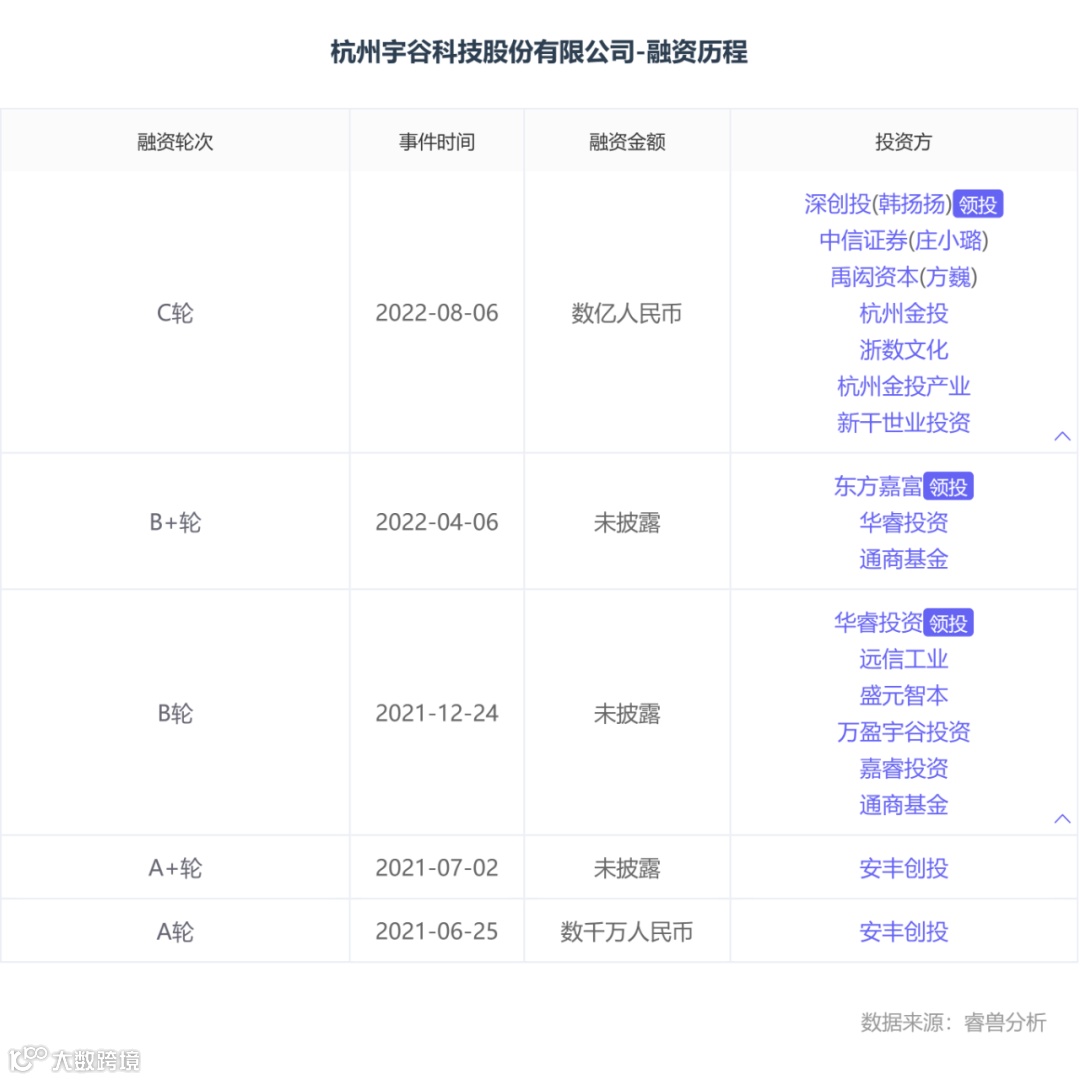
Task: Click the title 杭州宇谷科技股份有限公司-融资历程
Action: click(x=539, y=52)
